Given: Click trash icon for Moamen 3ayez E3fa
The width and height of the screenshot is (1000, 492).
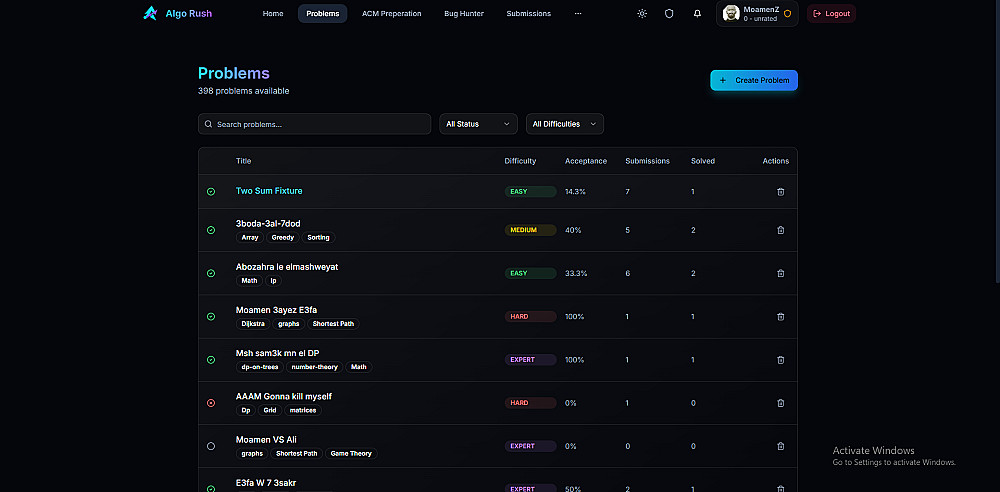Looking at the screenshot, I should 781,317.
